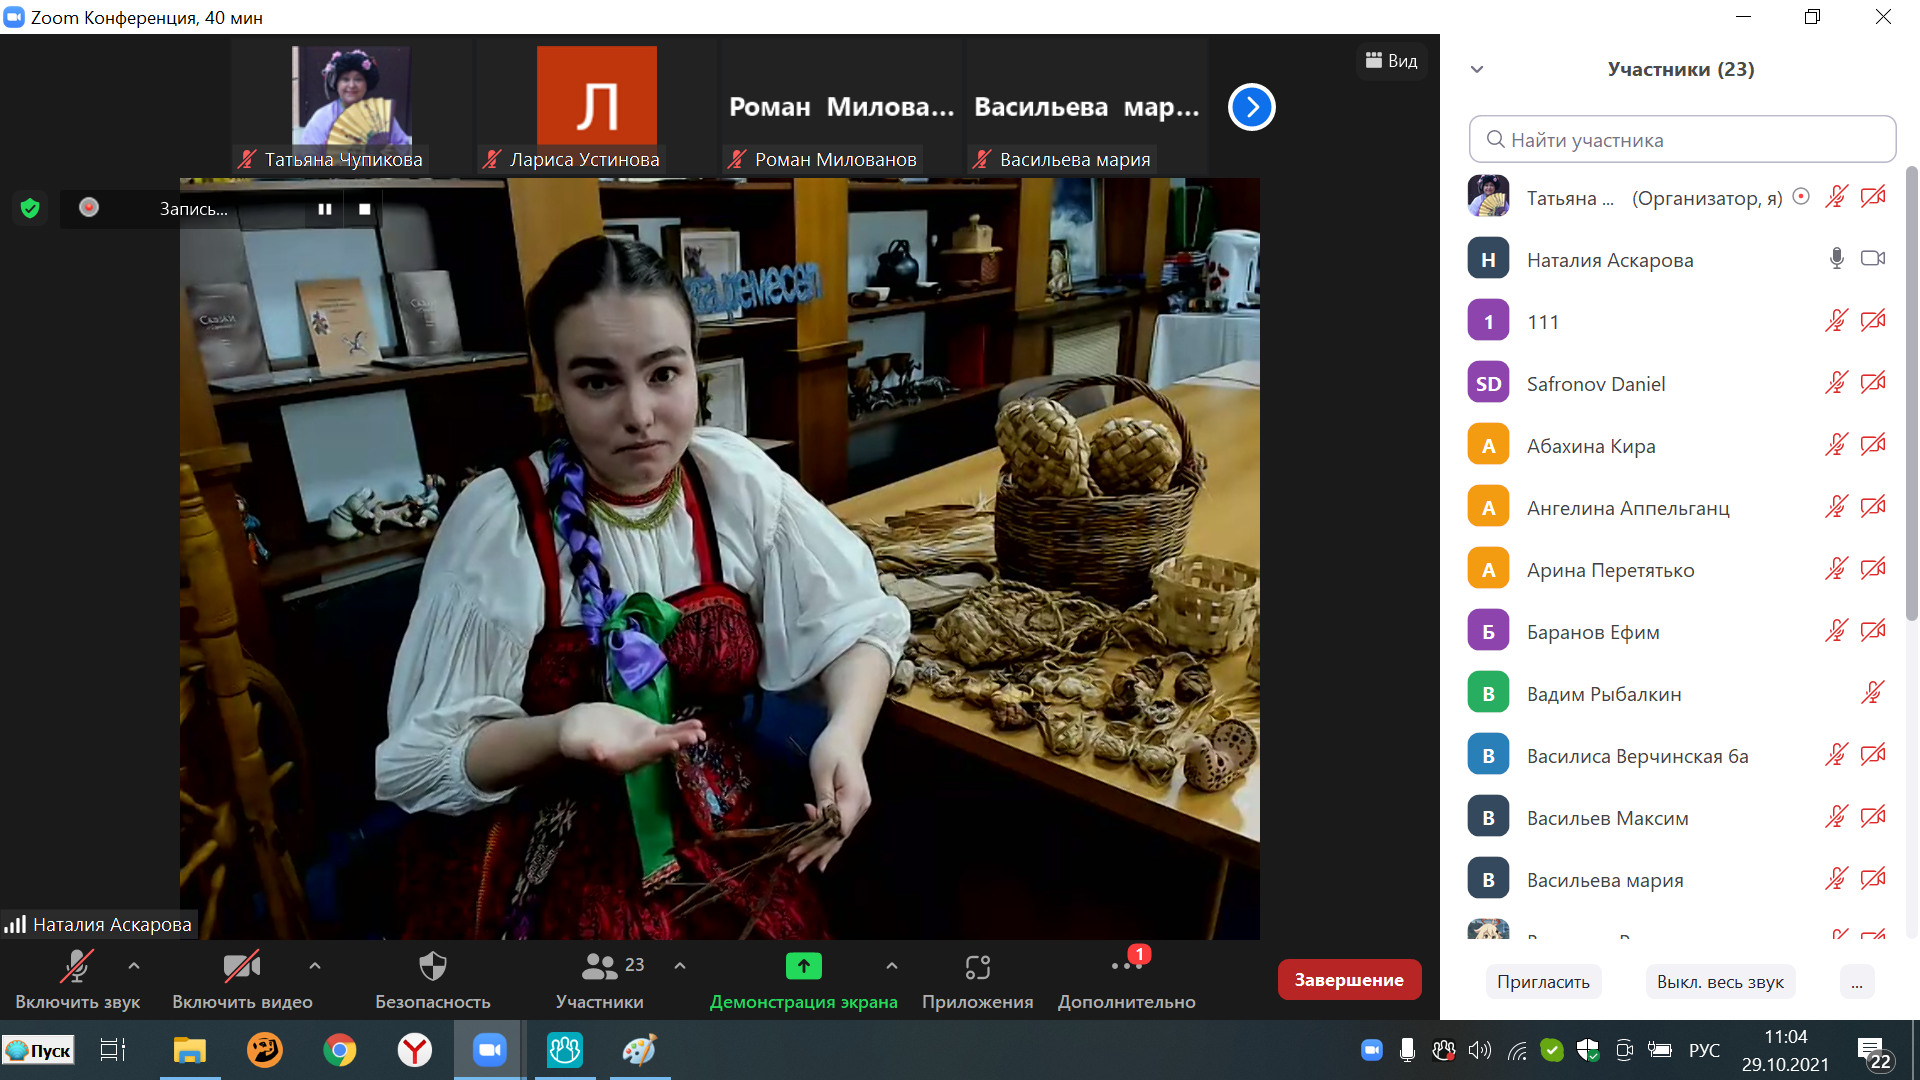The width and height of the screenshot is (1920, 1080).
Task: Focus the Найти участника search field
Action: pos(1682,139)
